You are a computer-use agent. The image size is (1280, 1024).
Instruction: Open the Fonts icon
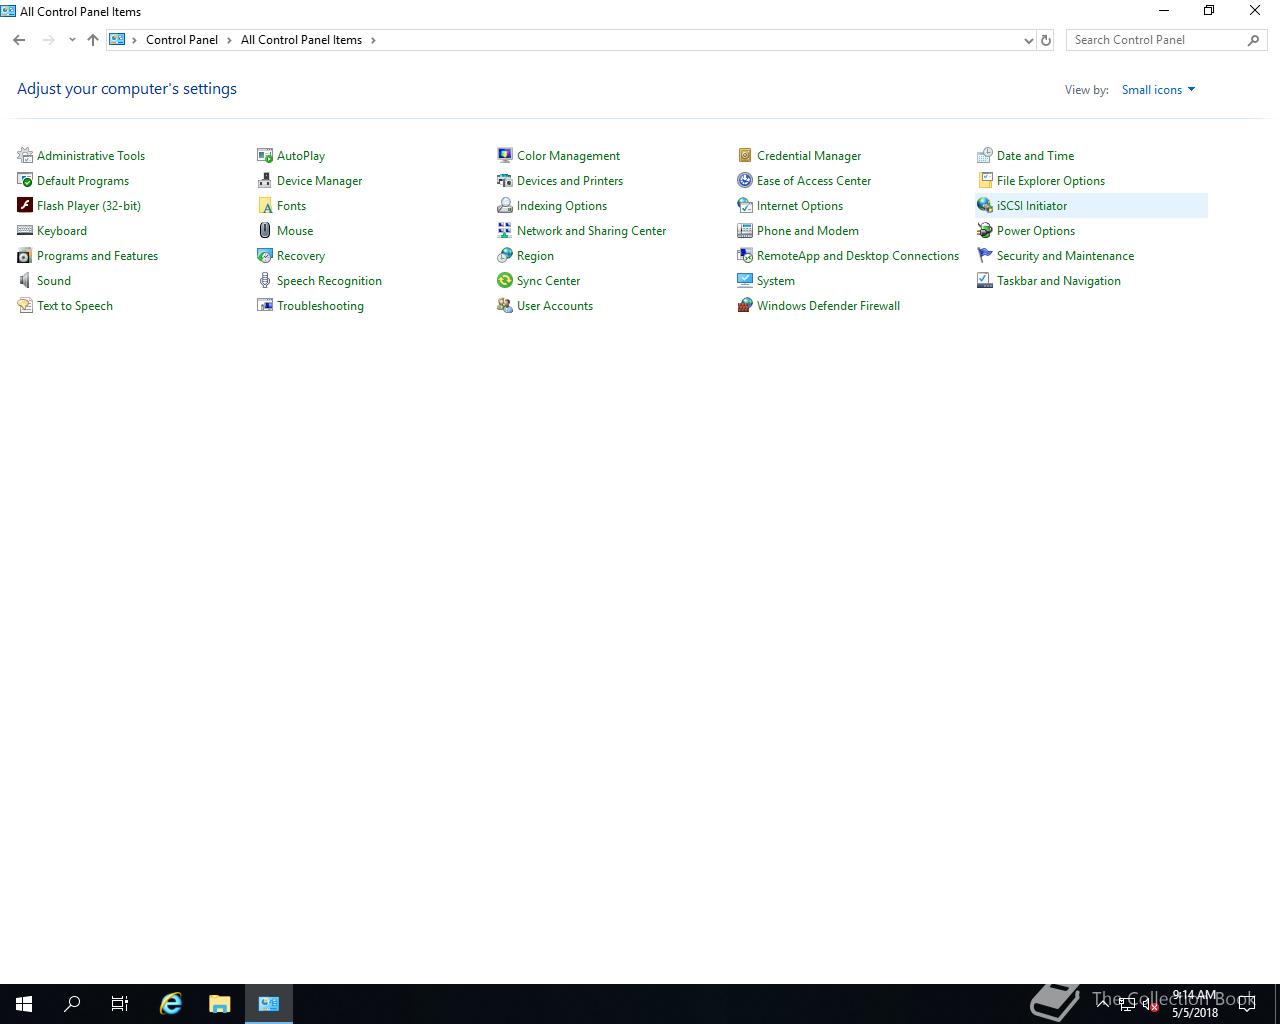coord(265,205)
